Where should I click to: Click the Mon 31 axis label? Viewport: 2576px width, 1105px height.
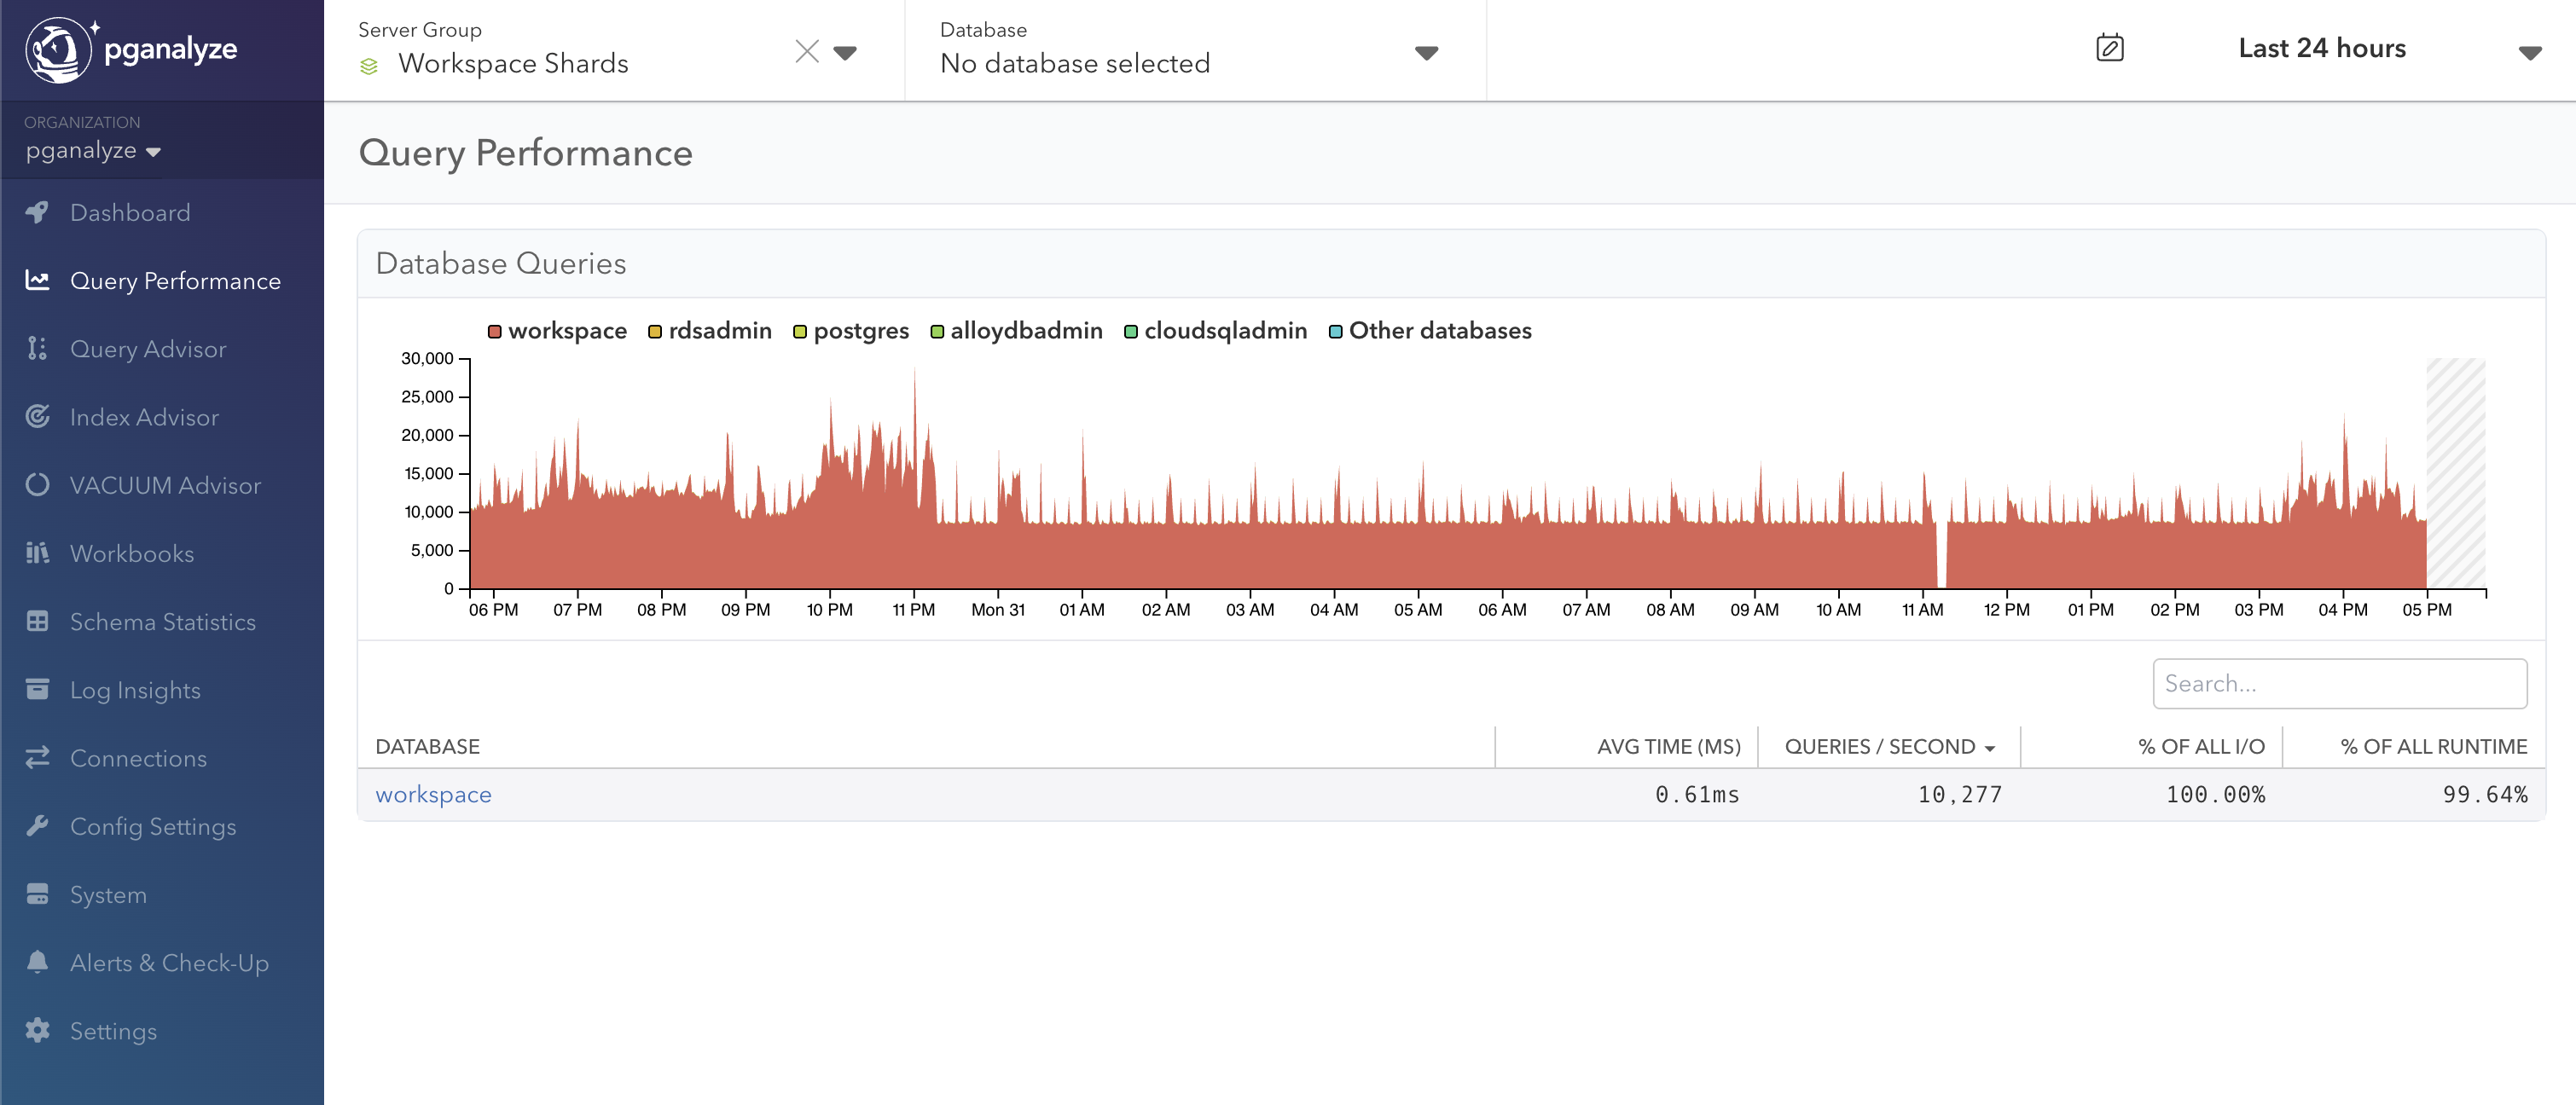(997, 609)
